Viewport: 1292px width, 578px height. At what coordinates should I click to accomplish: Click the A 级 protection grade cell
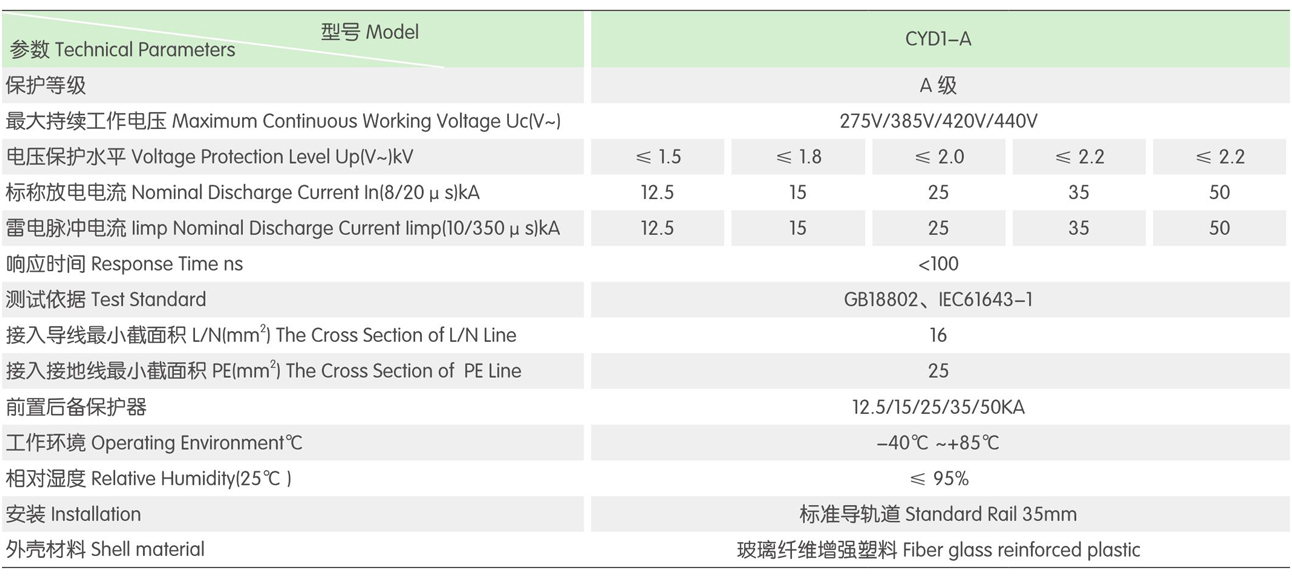point(937,86)
